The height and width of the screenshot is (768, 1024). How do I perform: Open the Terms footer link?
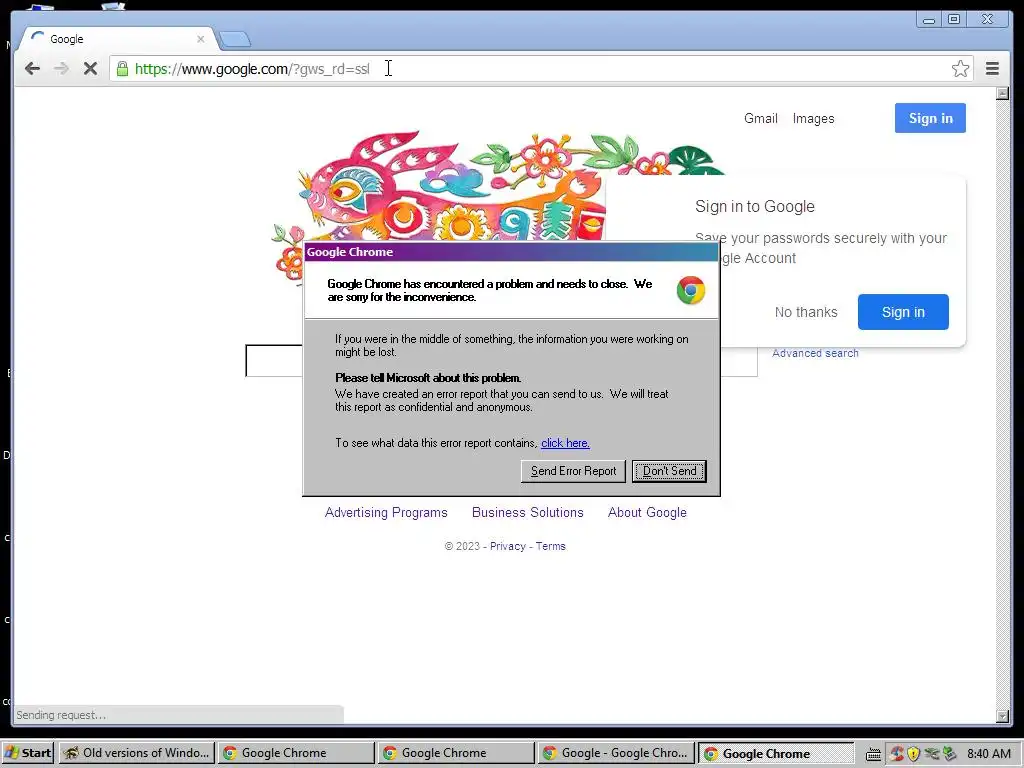click(551, 546)
